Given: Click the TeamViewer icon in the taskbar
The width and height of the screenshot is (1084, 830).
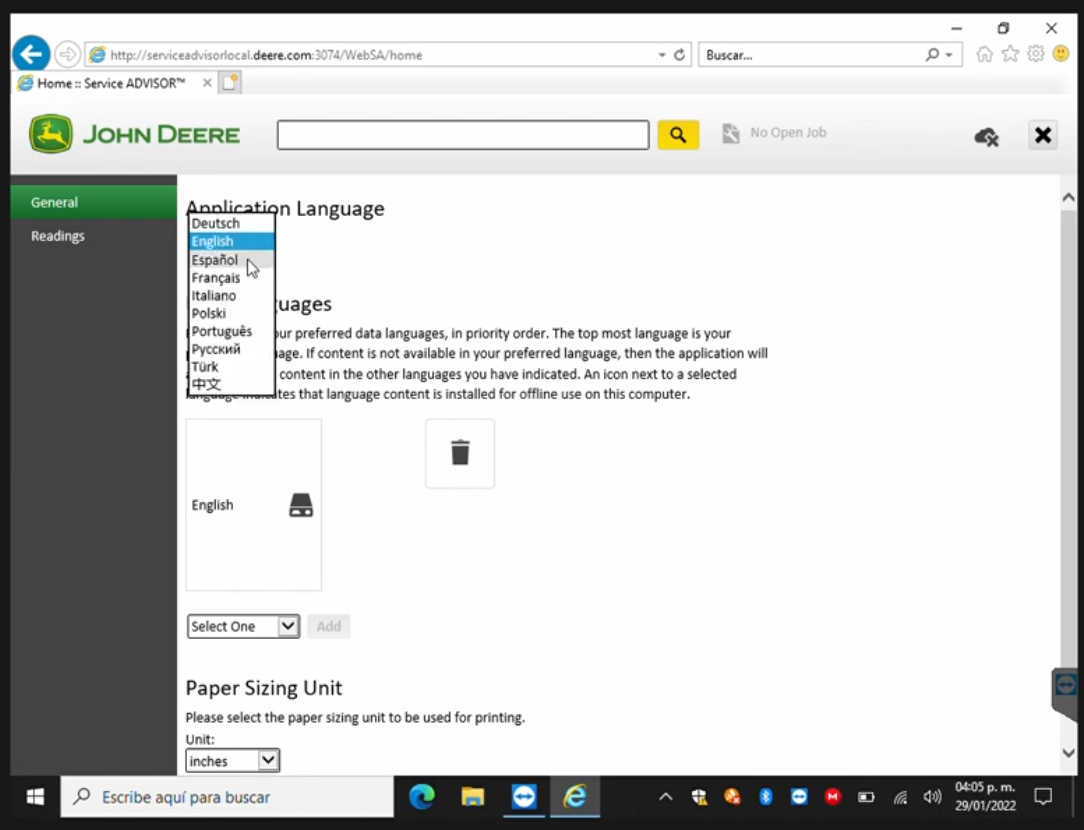Looking at the screenshot, I should click(x=524, y=796).
